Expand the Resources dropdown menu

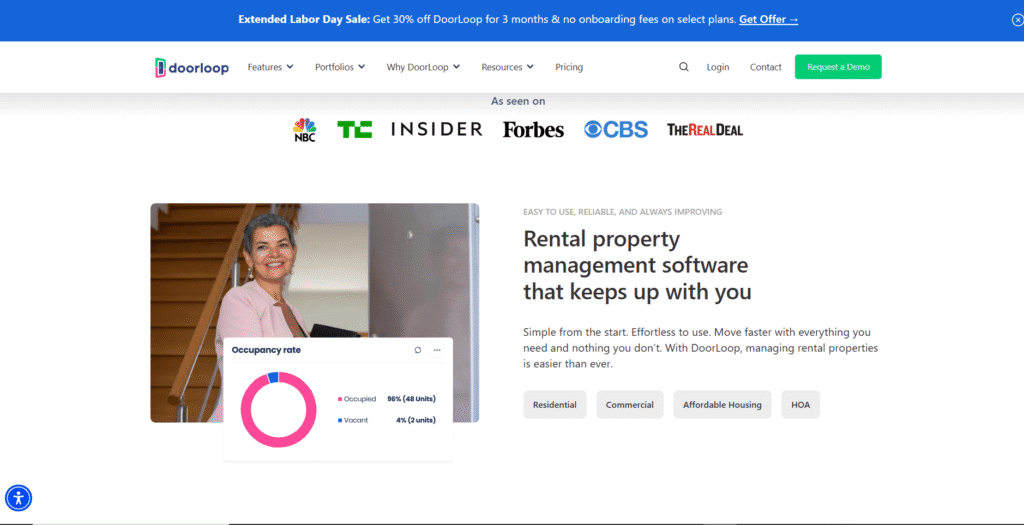(507, 67)
